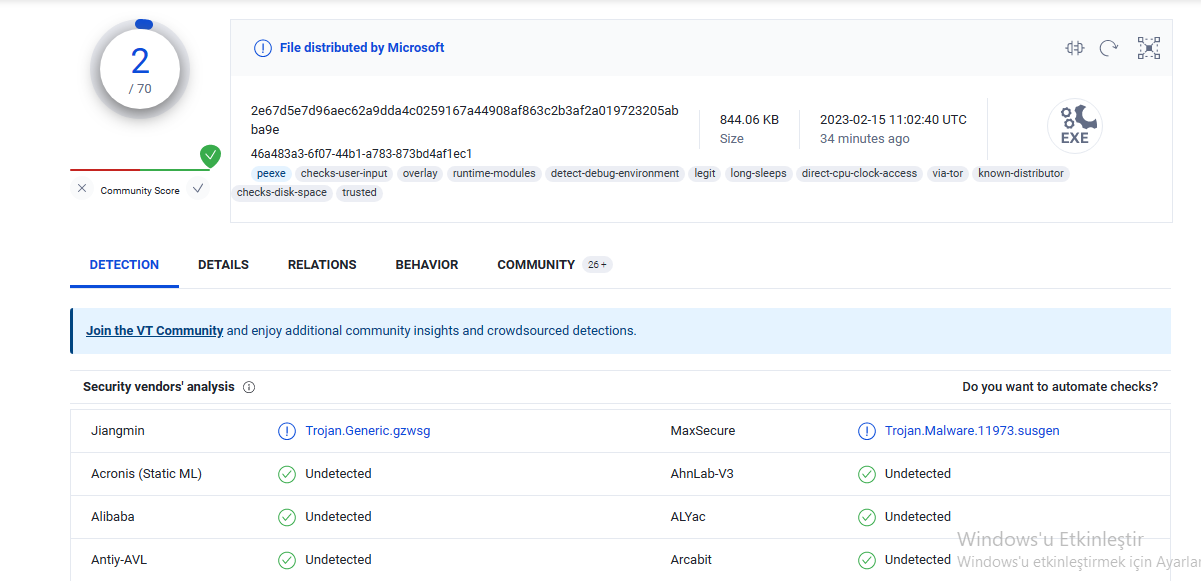Image resolution: width=1201 pixels, height=581 pixels.
Task: Click info icon next to Security vendors' analysis
Action: pos(249,387)
